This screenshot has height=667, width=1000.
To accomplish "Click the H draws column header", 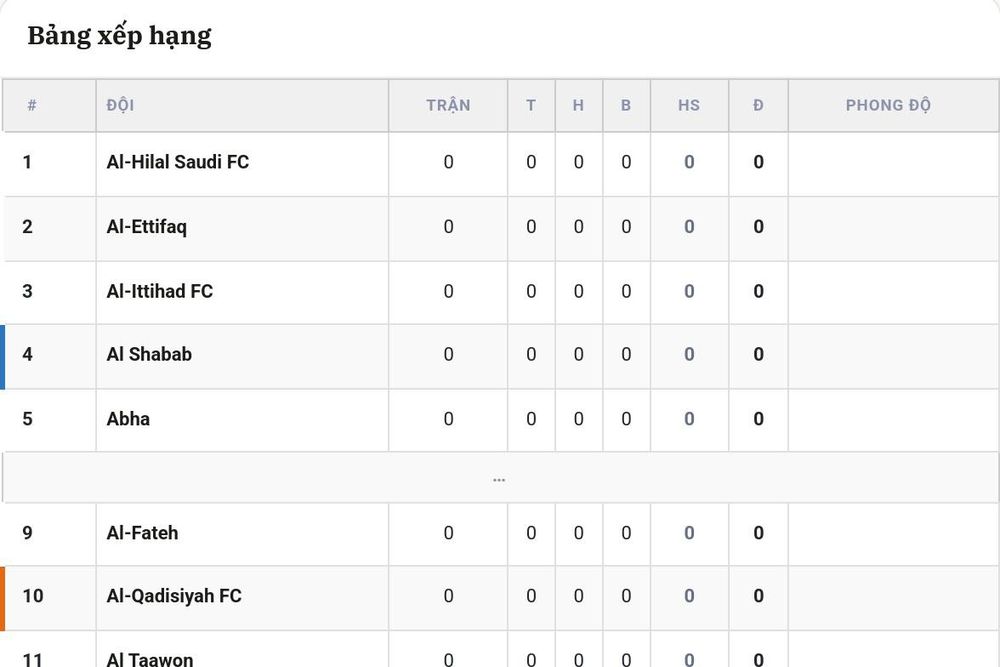I will [578, 105].
